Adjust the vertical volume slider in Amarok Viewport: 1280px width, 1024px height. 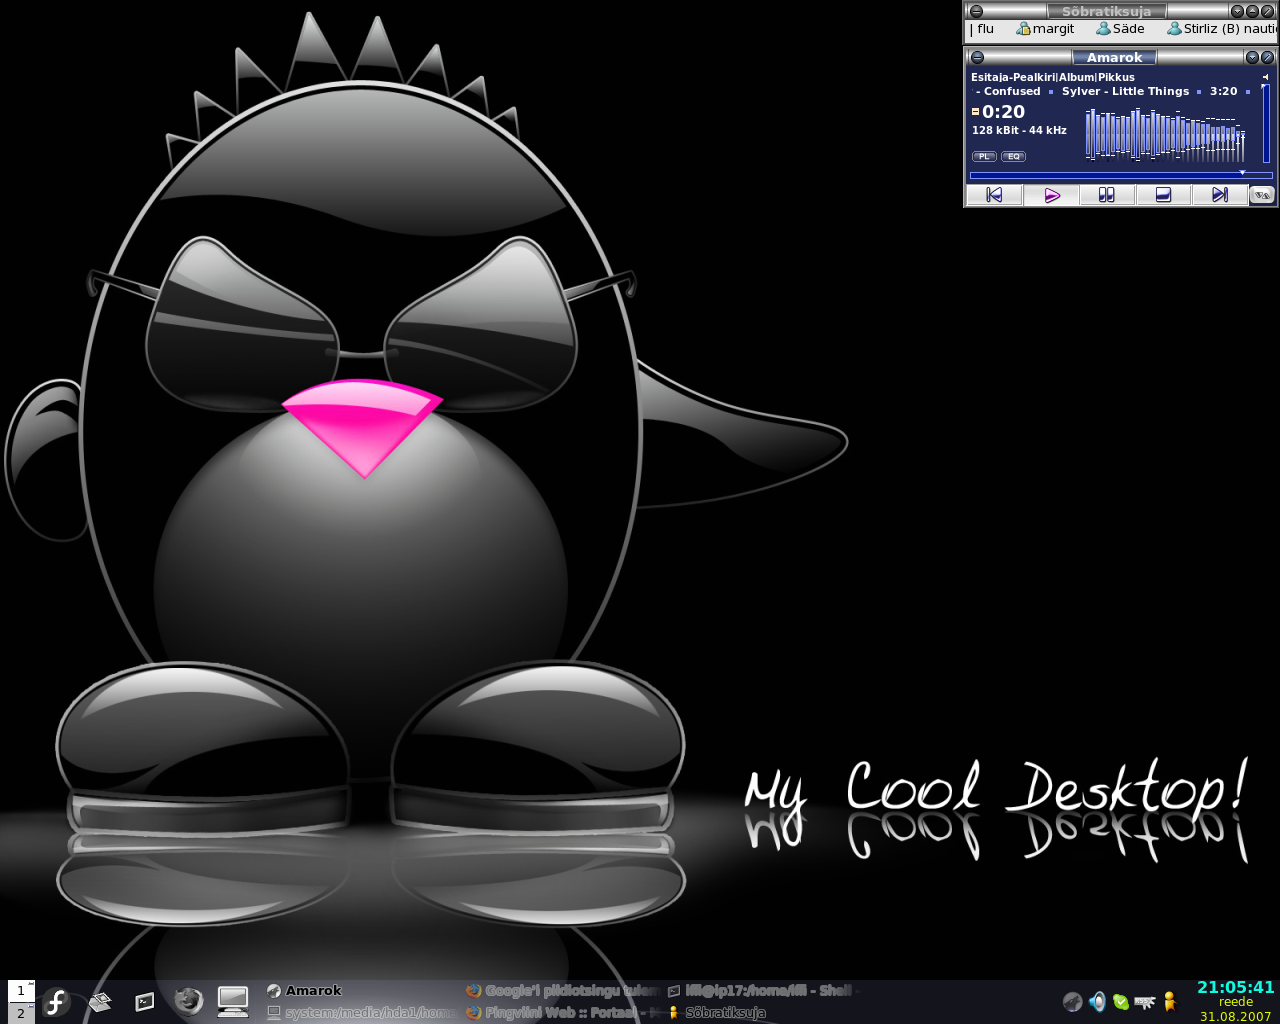[x=1266, y=123]
